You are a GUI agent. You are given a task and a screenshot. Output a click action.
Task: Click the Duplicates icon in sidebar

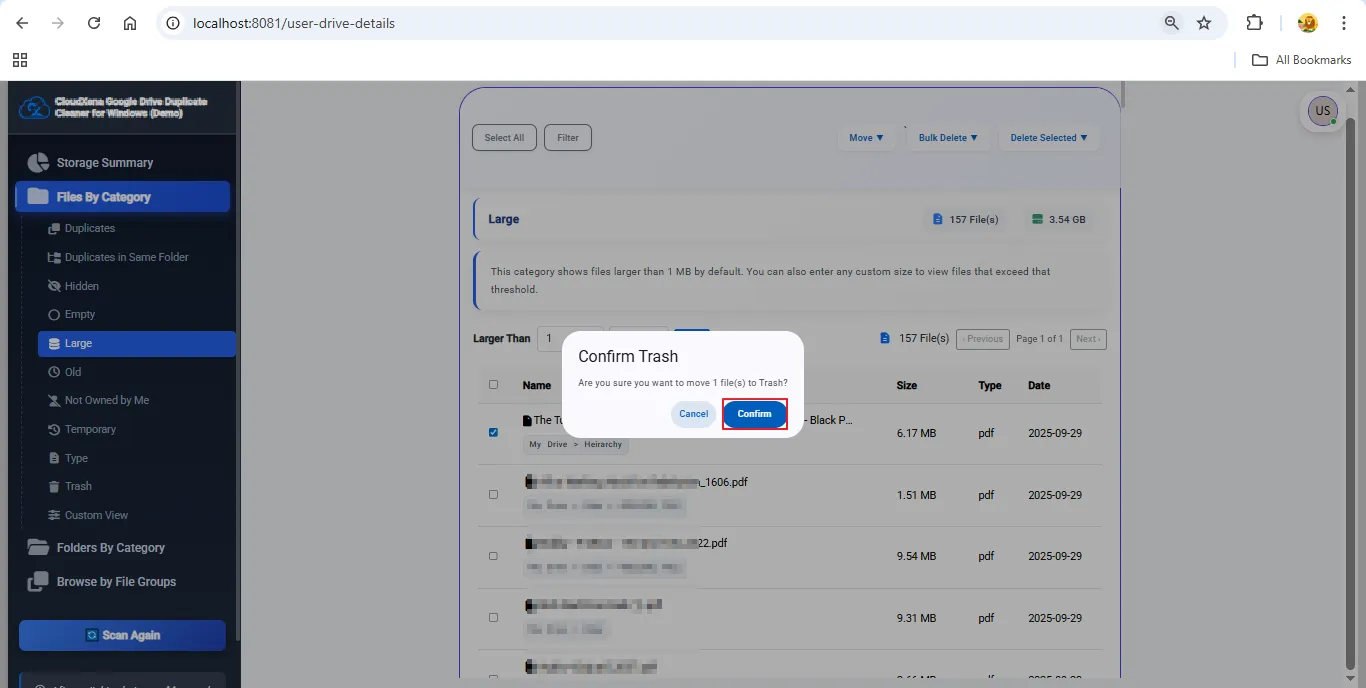tap(54, 229)
